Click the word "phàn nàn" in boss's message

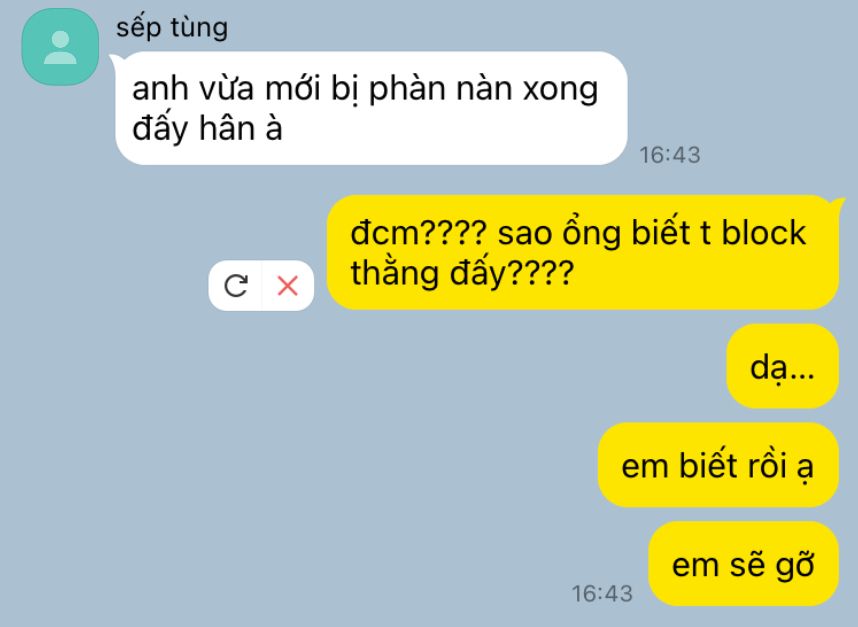click(x=439, y=89)
